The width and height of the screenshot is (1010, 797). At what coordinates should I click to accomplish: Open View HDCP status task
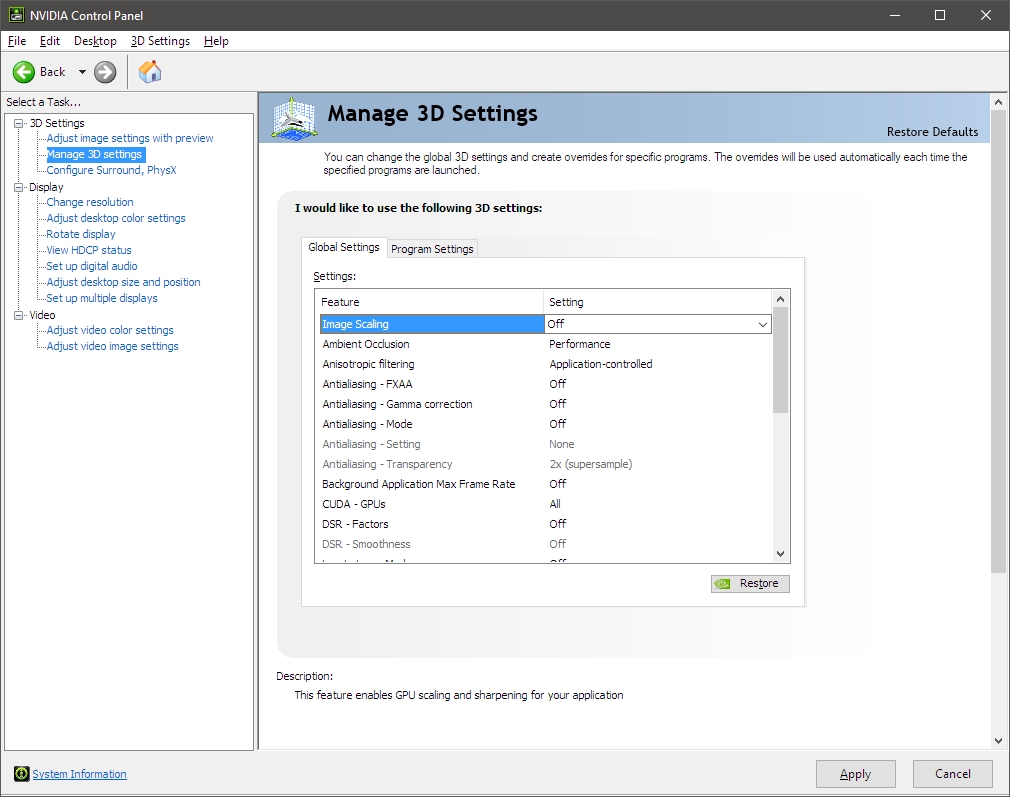point(89,251)
